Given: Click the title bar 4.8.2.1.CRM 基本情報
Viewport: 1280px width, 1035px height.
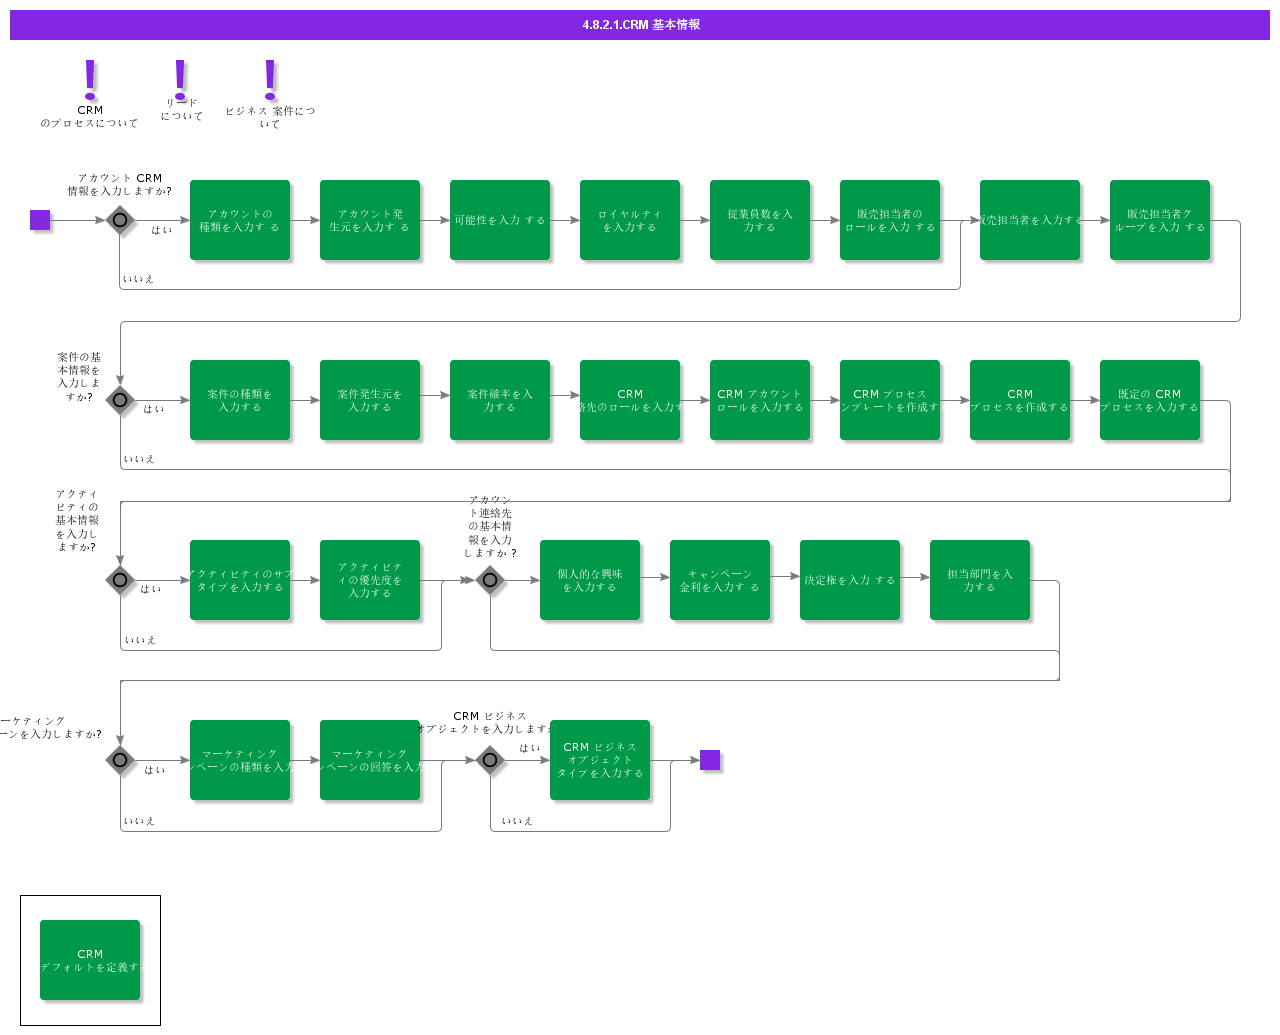Looking at the screenshot, I should (640, 25).
